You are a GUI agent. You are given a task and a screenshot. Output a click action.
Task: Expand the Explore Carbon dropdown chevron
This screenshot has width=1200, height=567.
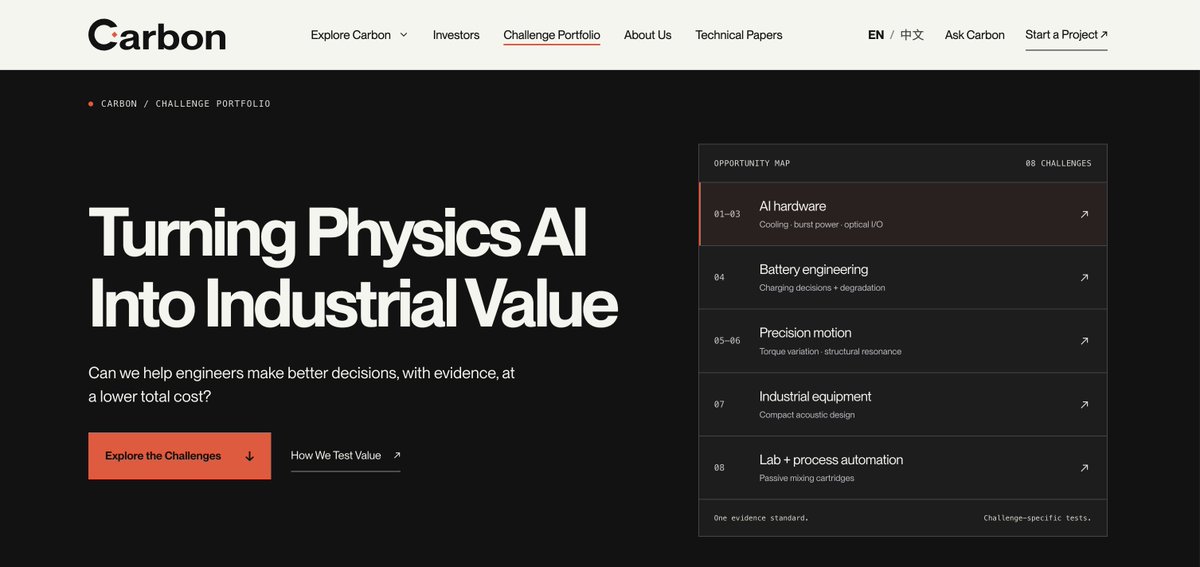pyautogui.click(x=404, y=35)
